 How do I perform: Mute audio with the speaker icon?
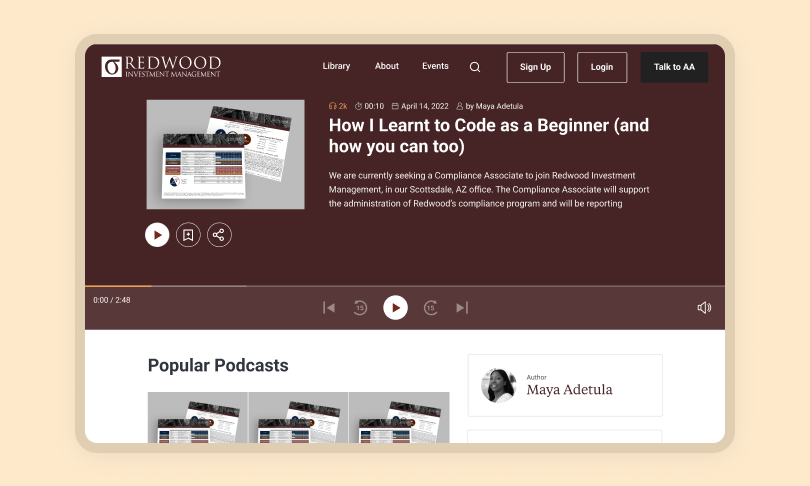point(704,308)
